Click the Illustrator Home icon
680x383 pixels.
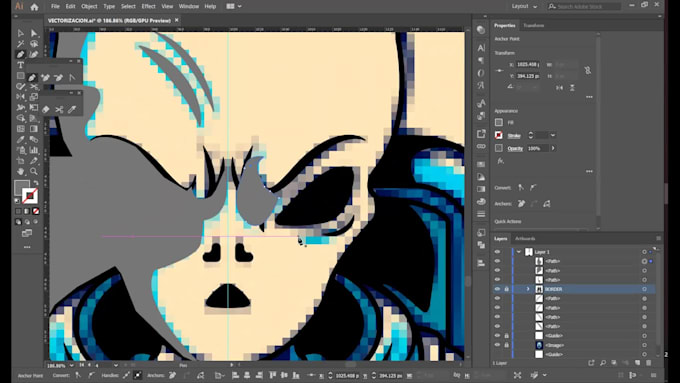pos(34,7)
